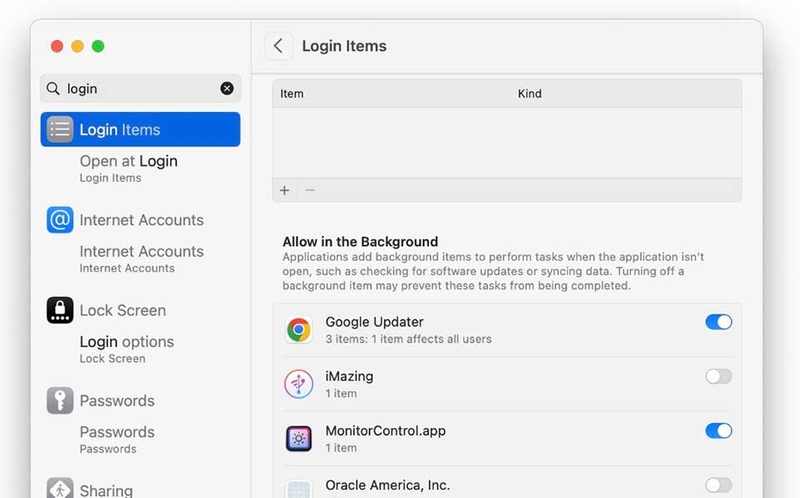Select Login Items in the sidebar

coord(140,130)
